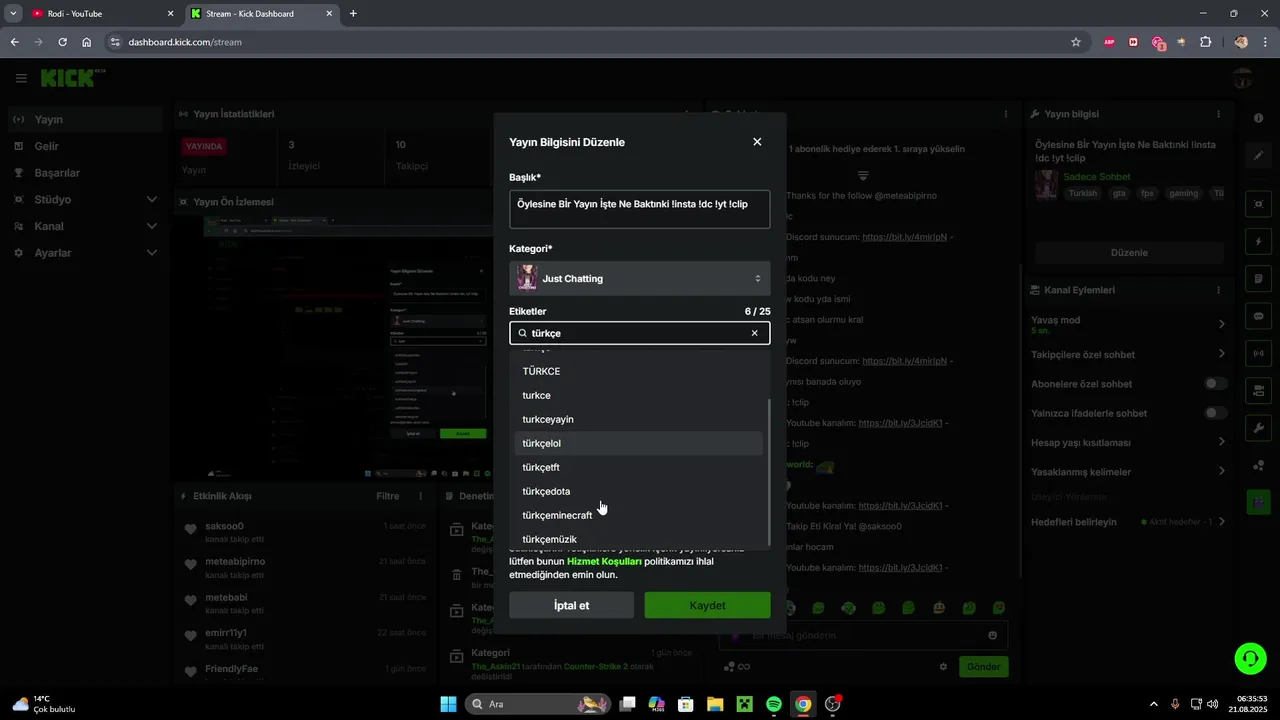The image size is (1280, 720).
Task: Click the broadcast signal icon in right toolbar
Action: (1258, 352)
